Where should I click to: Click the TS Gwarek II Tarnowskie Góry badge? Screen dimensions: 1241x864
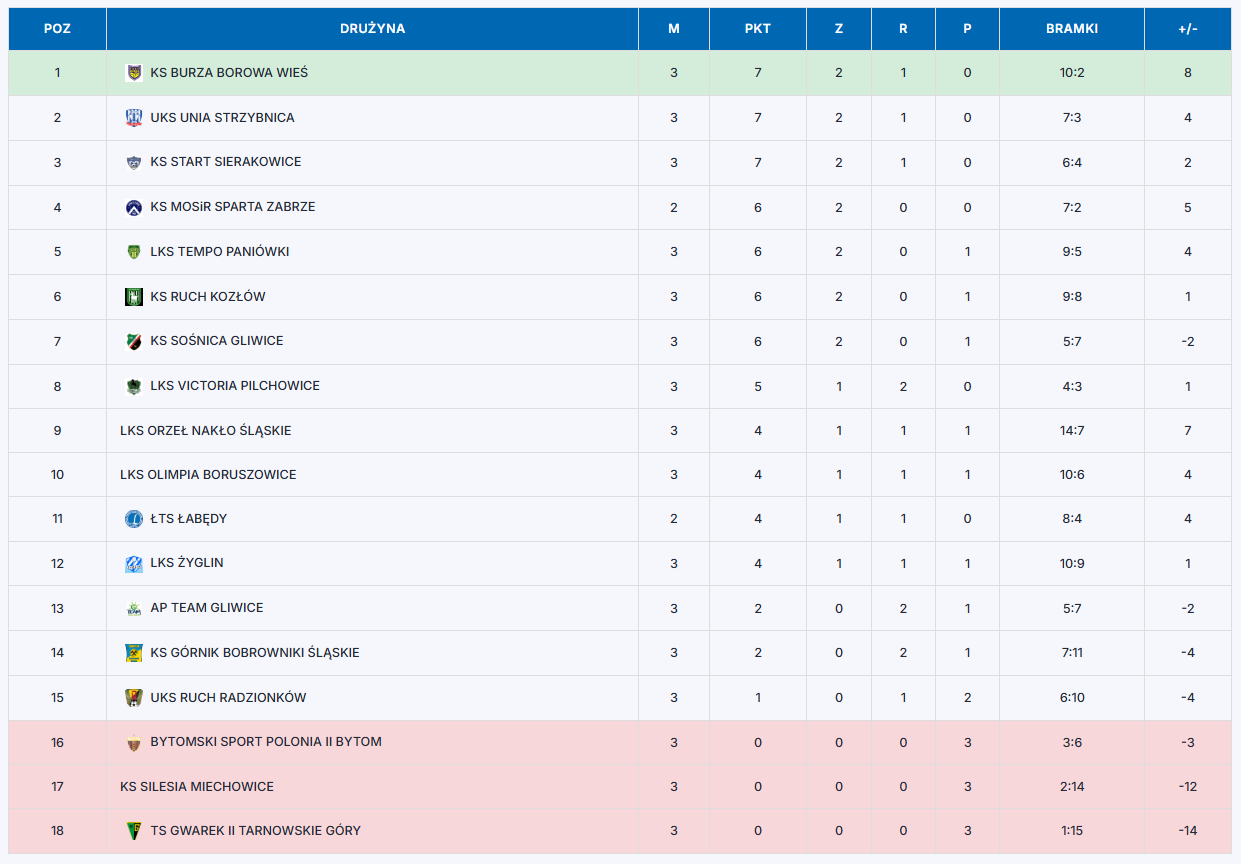(133, 831)
